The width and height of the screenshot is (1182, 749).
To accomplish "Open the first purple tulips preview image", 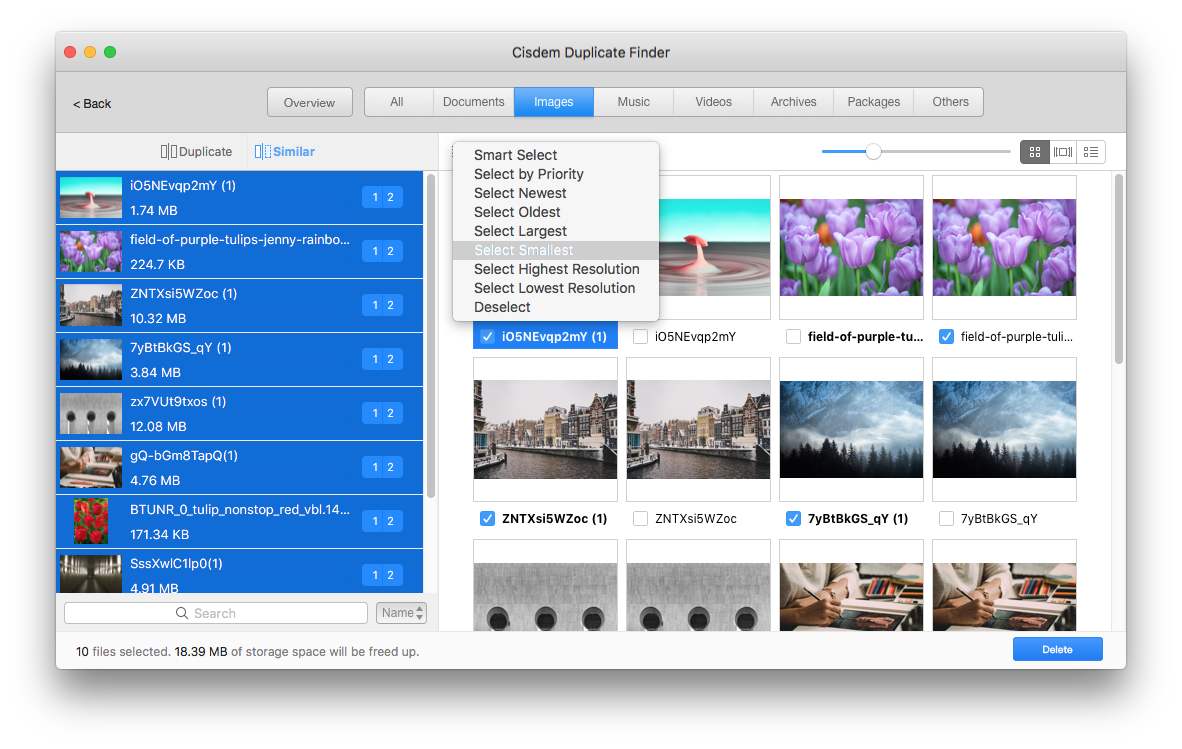I will (x=851, y=247).
